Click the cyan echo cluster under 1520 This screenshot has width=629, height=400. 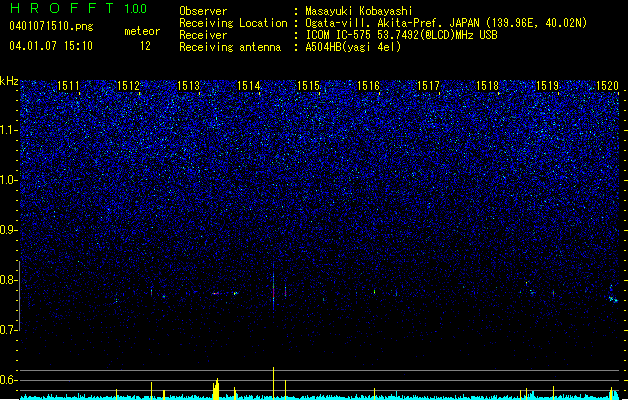coord(613,299)
